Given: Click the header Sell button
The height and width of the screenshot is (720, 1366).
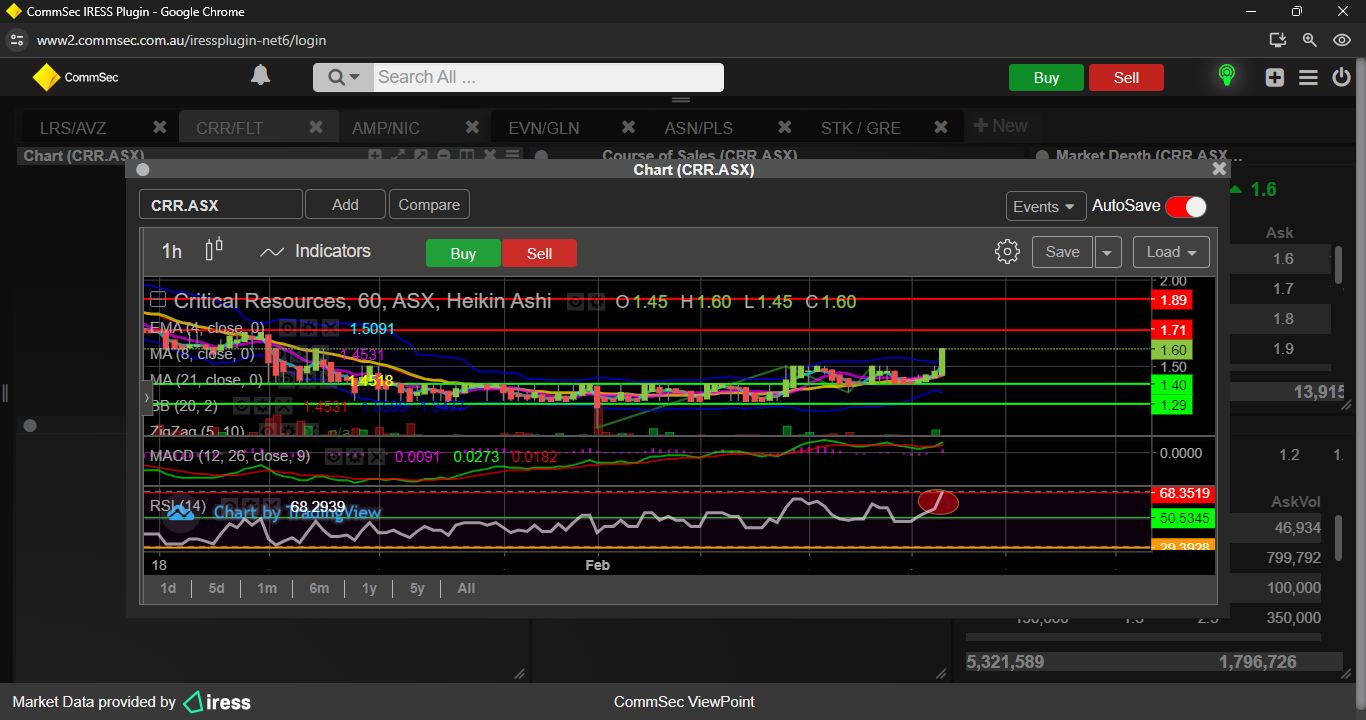Looking at the screenshot, I should click(1126, 78).
